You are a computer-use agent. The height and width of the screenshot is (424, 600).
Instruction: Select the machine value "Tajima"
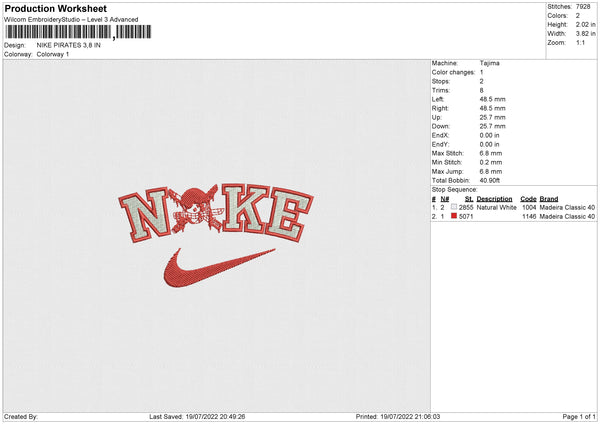(x=489, y=63)
